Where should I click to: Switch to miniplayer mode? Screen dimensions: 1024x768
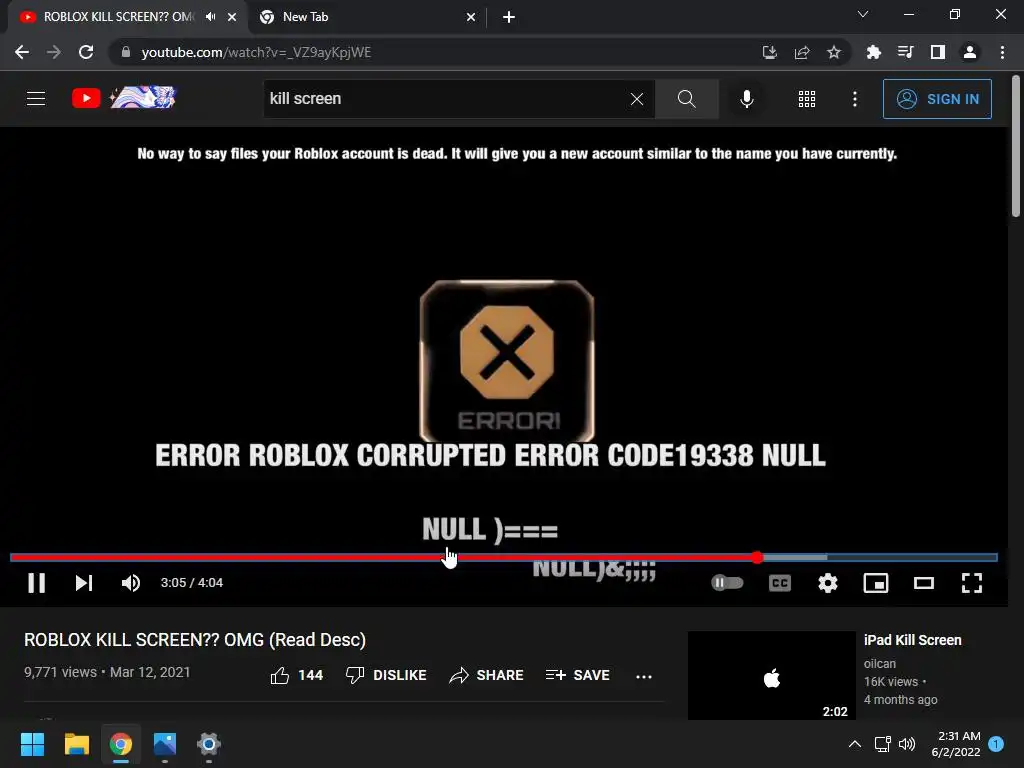tap(876, 583)
